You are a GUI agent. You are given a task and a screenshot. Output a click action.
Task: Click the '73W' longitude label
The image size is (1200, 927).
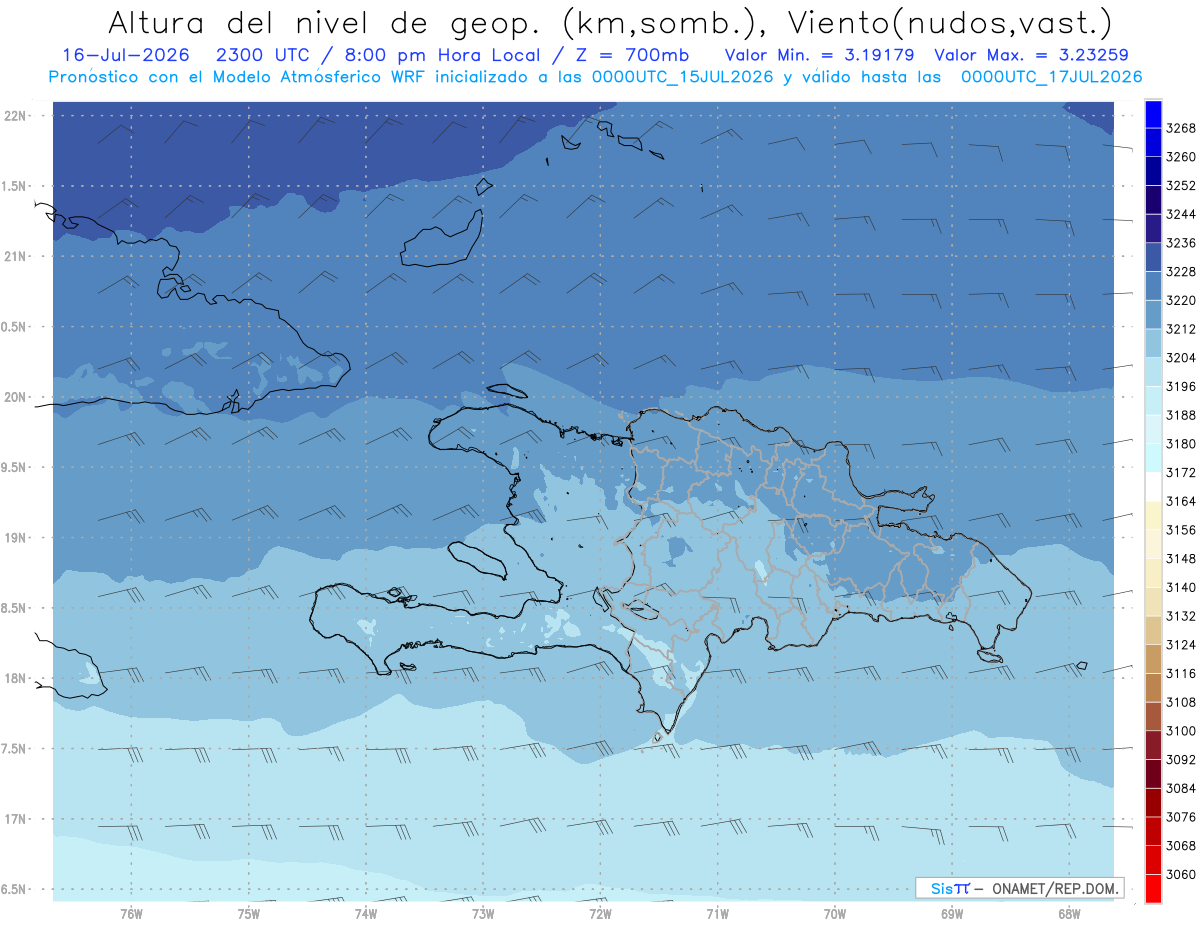click(483, 912)
